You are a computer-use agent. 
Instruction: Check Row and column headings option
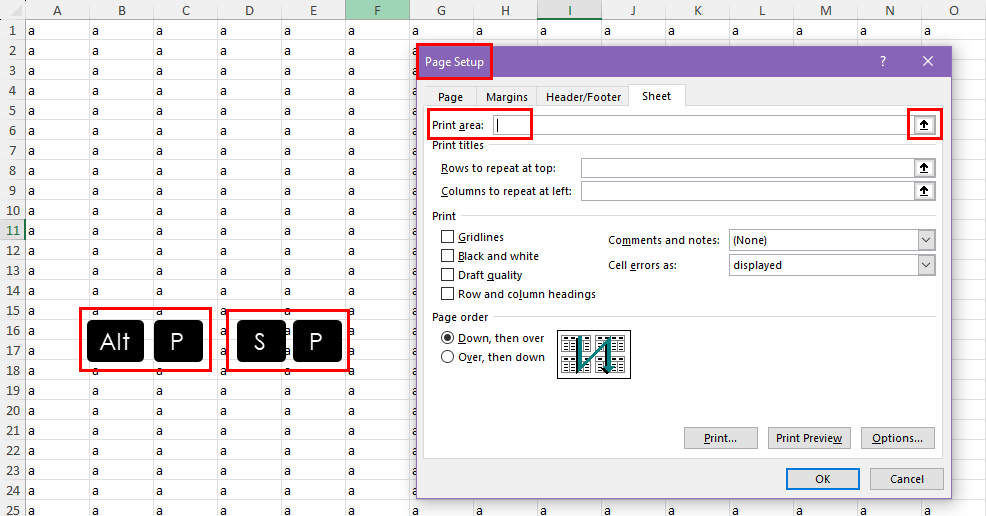[447, 293]
